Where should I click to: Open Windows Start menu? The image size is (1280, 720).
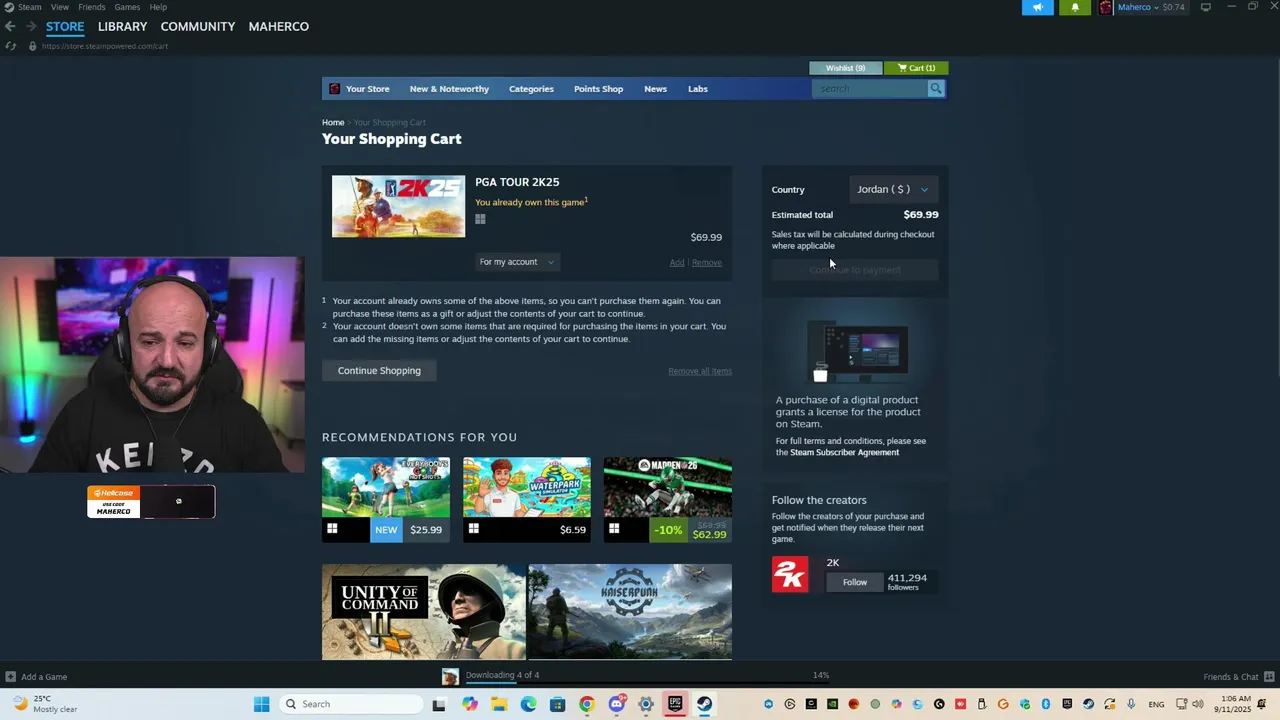[261, 704]
